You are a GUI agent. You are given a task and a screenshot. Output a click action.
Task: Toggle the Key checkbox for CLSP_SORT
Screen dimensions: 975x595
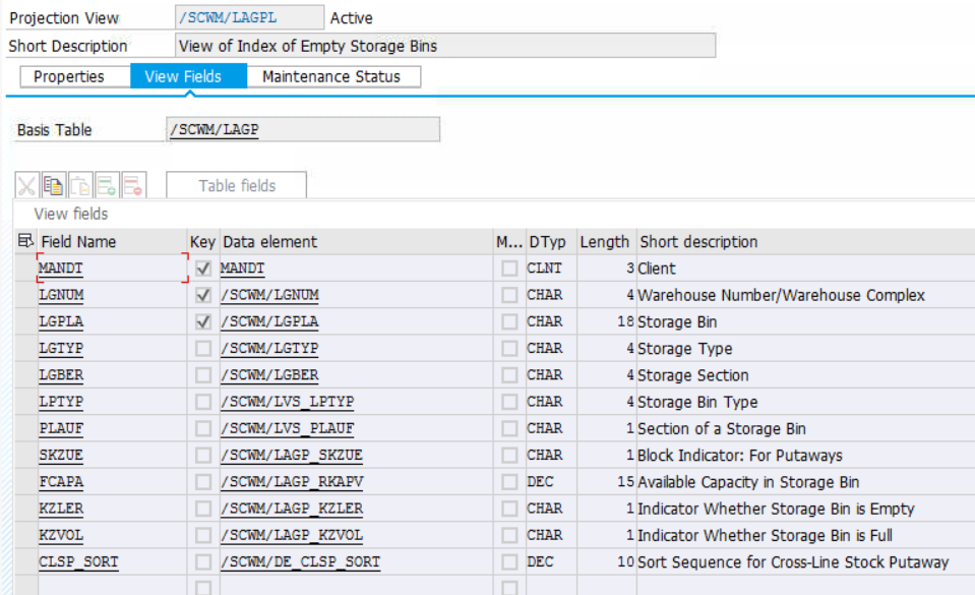(203, 562)
